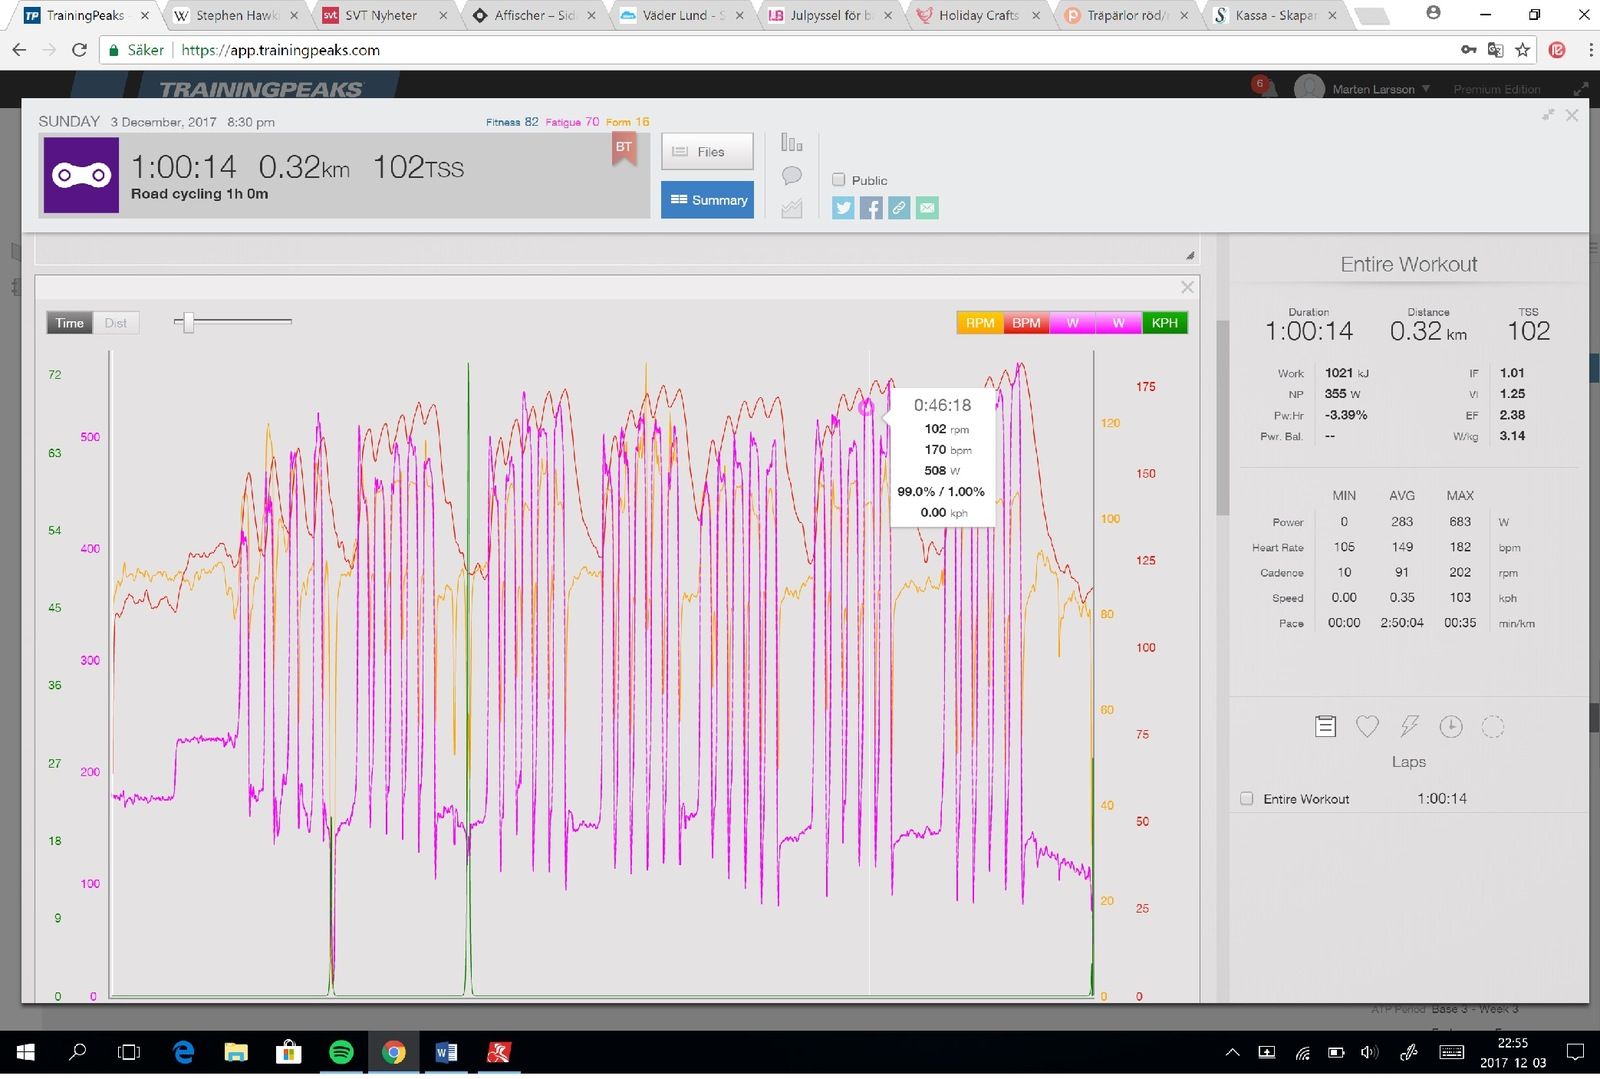Open the comments speech bubble icon

point(792,176)
